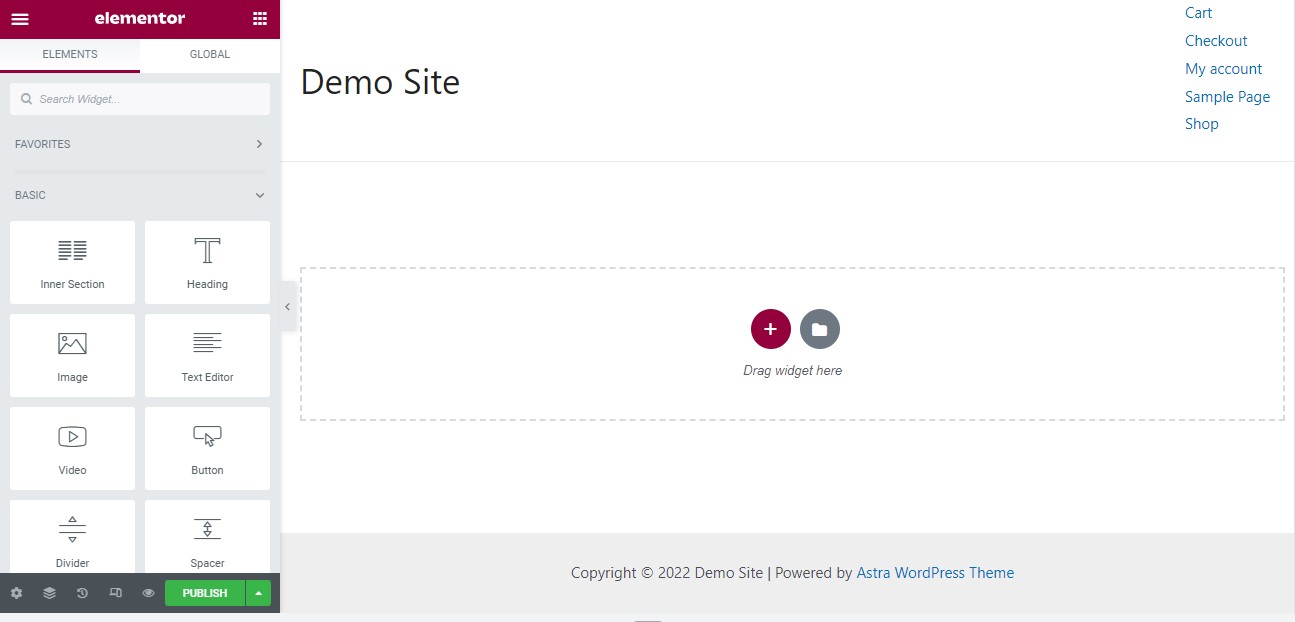1295x622 pixels.
Task: Open the Navigator layers icon
Action: pyautogui.click(x=49, y=593)
